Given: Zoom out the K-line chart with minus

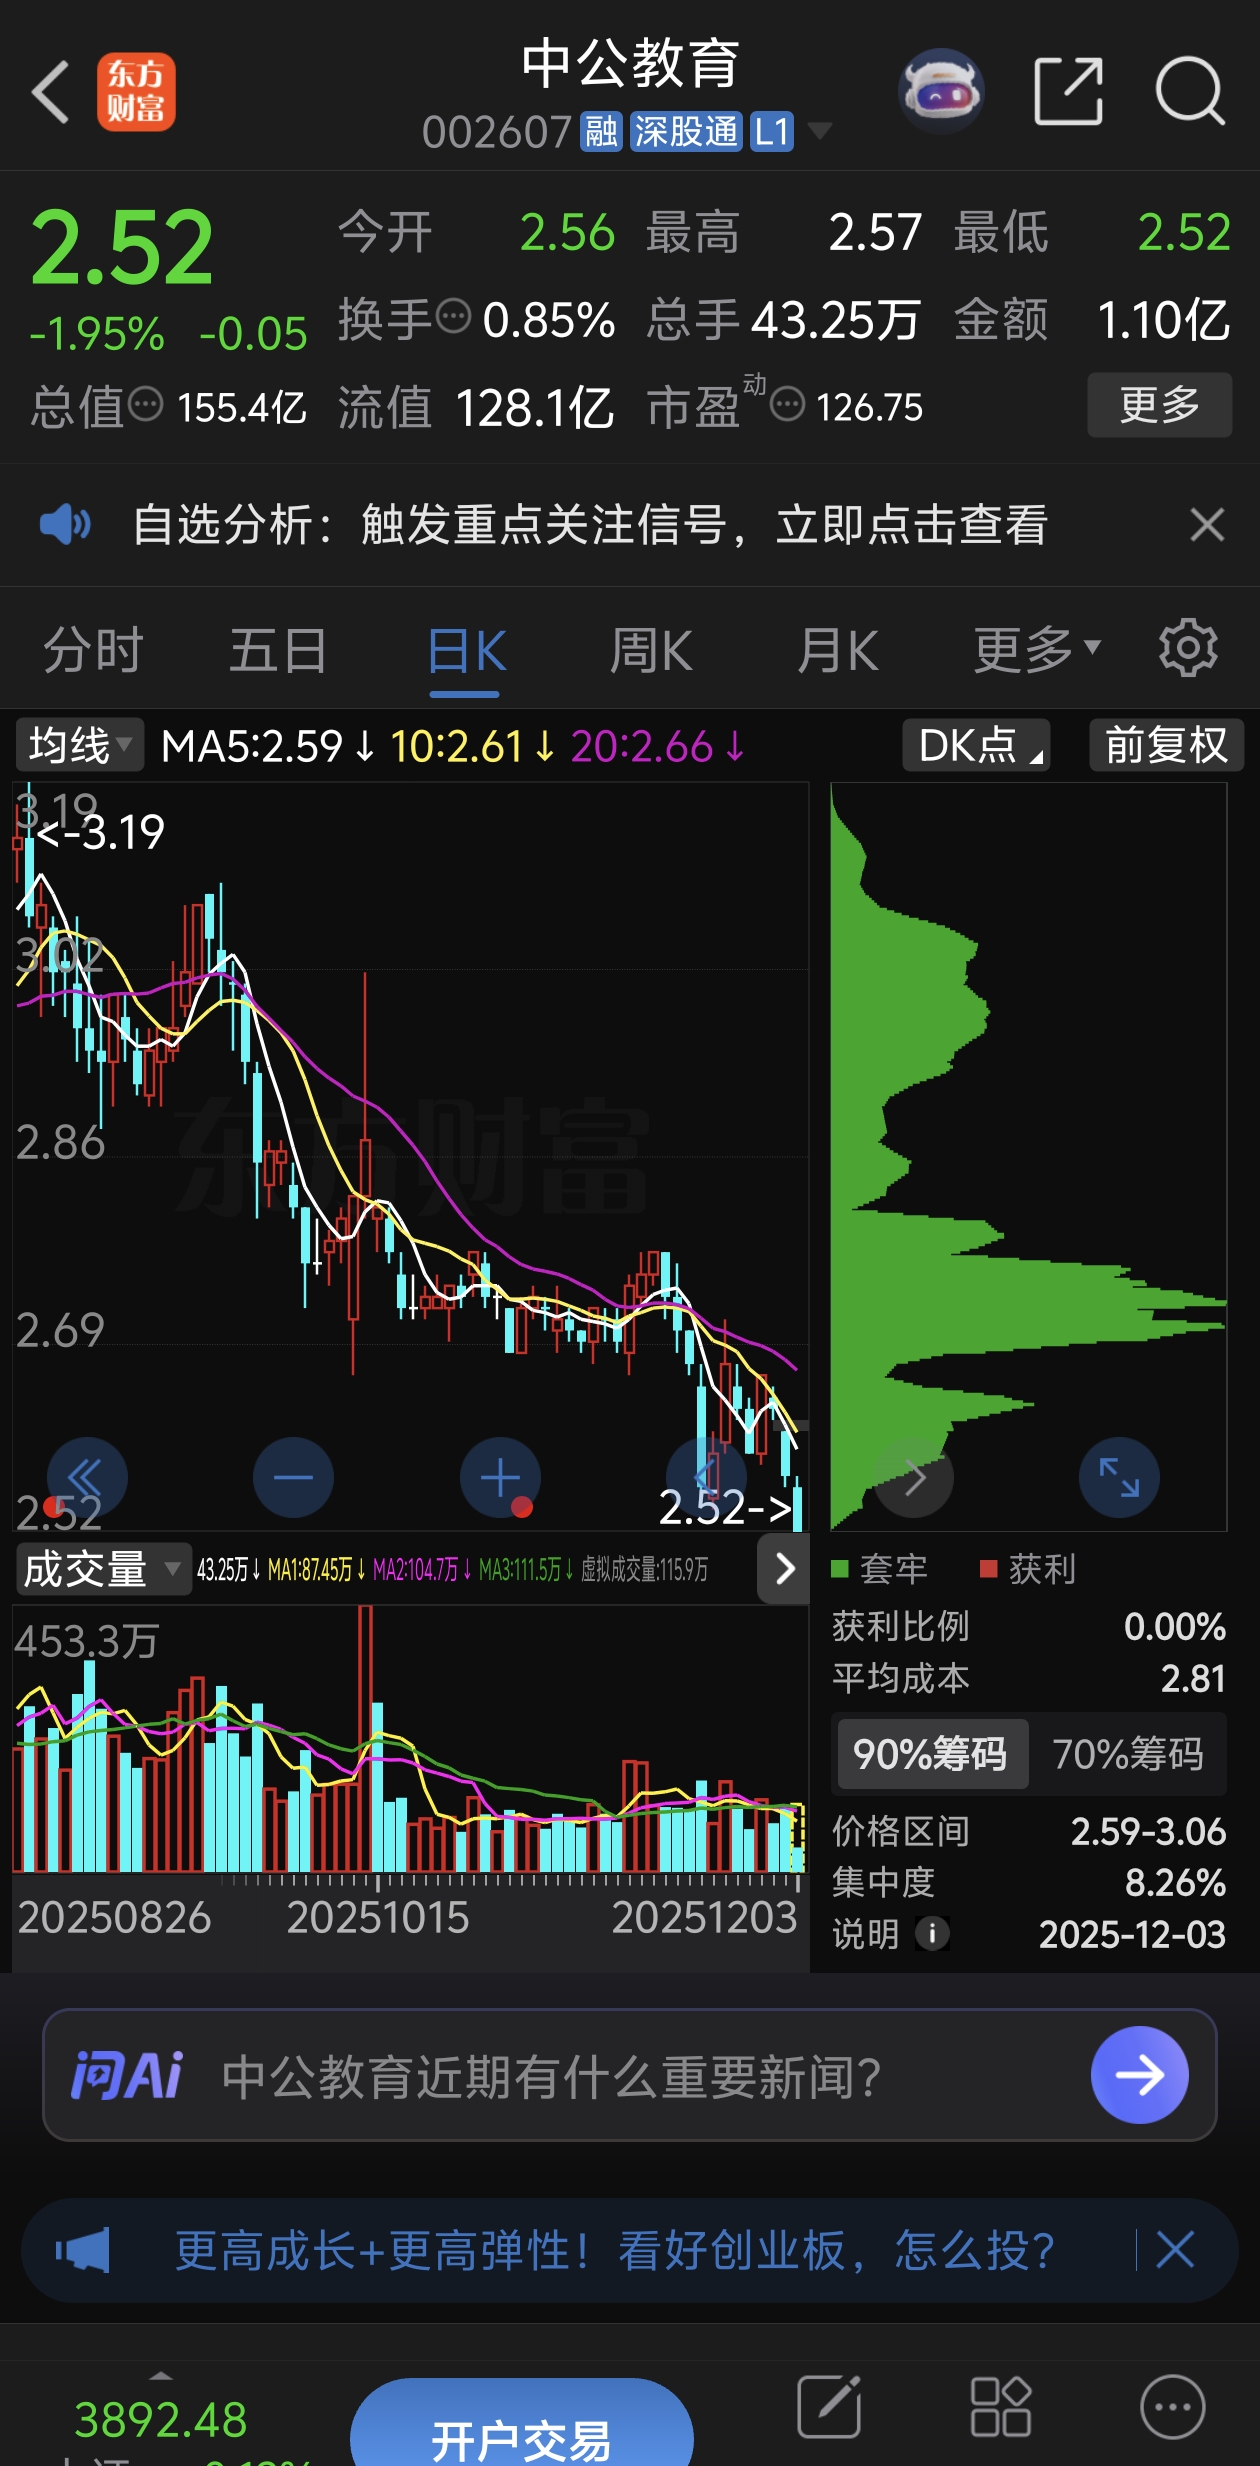Looking at the screenshot, I should point(293,1478).
